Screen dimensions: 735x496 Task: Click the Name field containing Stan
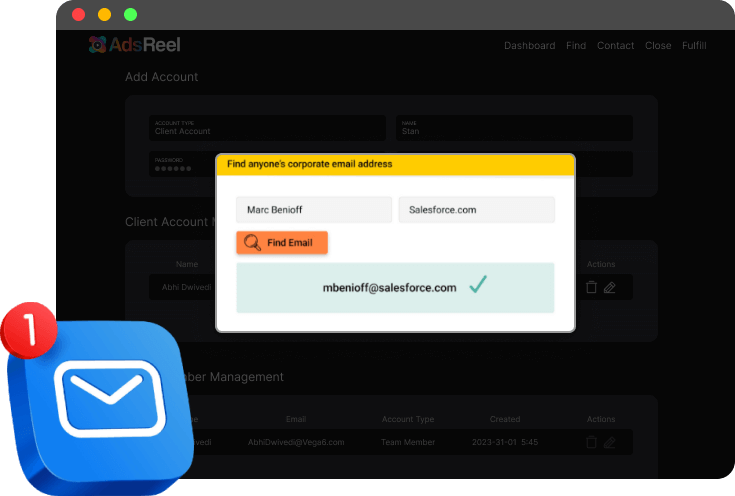click(x=514, y=128)
